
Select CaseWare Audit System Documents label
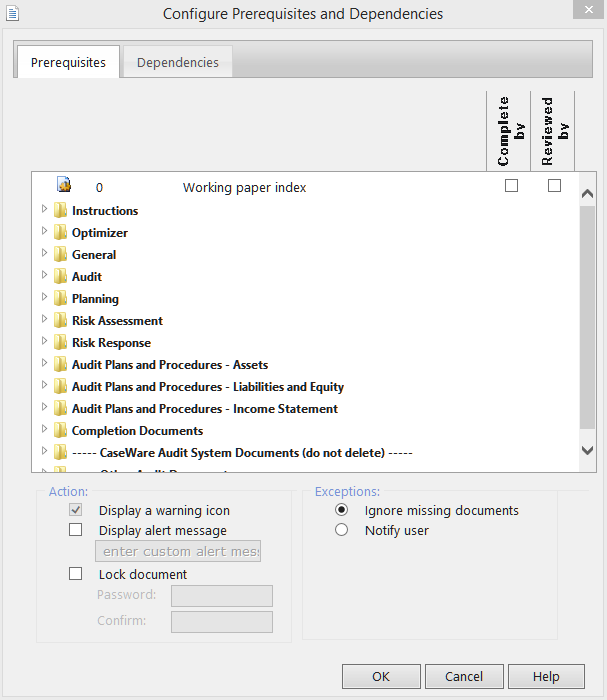tap(242, 453)
